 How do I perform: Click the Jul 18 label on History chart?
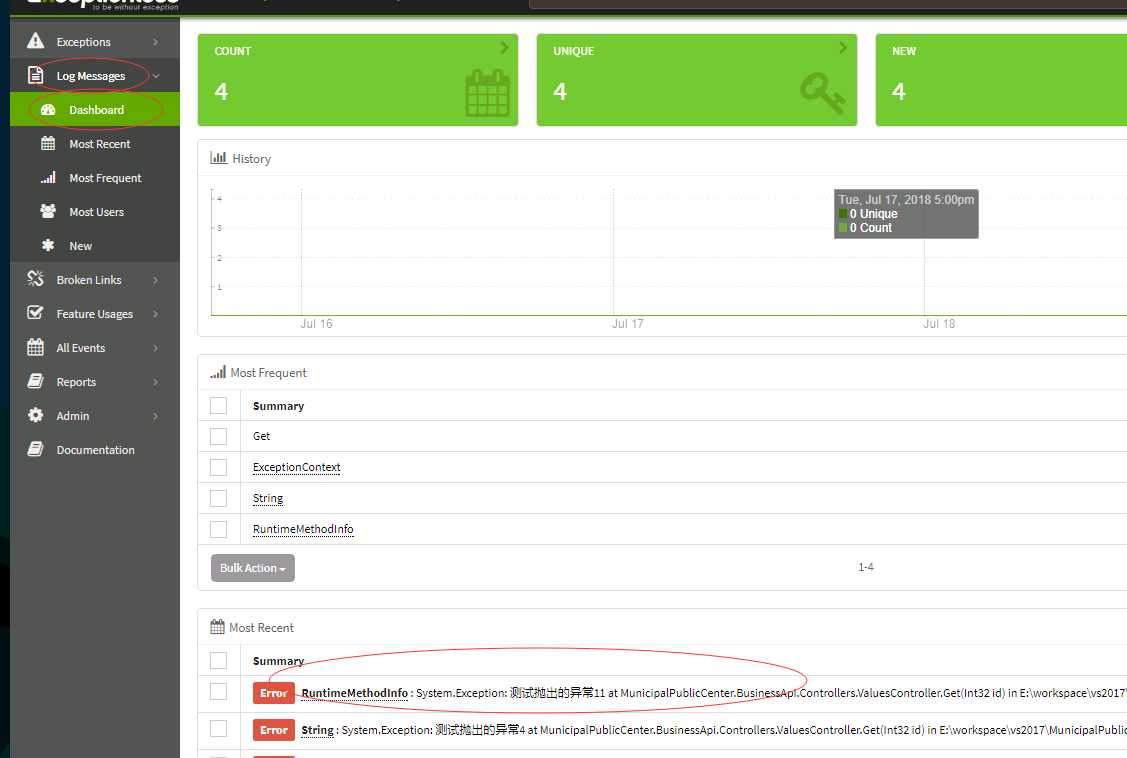[x=939, y=323]
